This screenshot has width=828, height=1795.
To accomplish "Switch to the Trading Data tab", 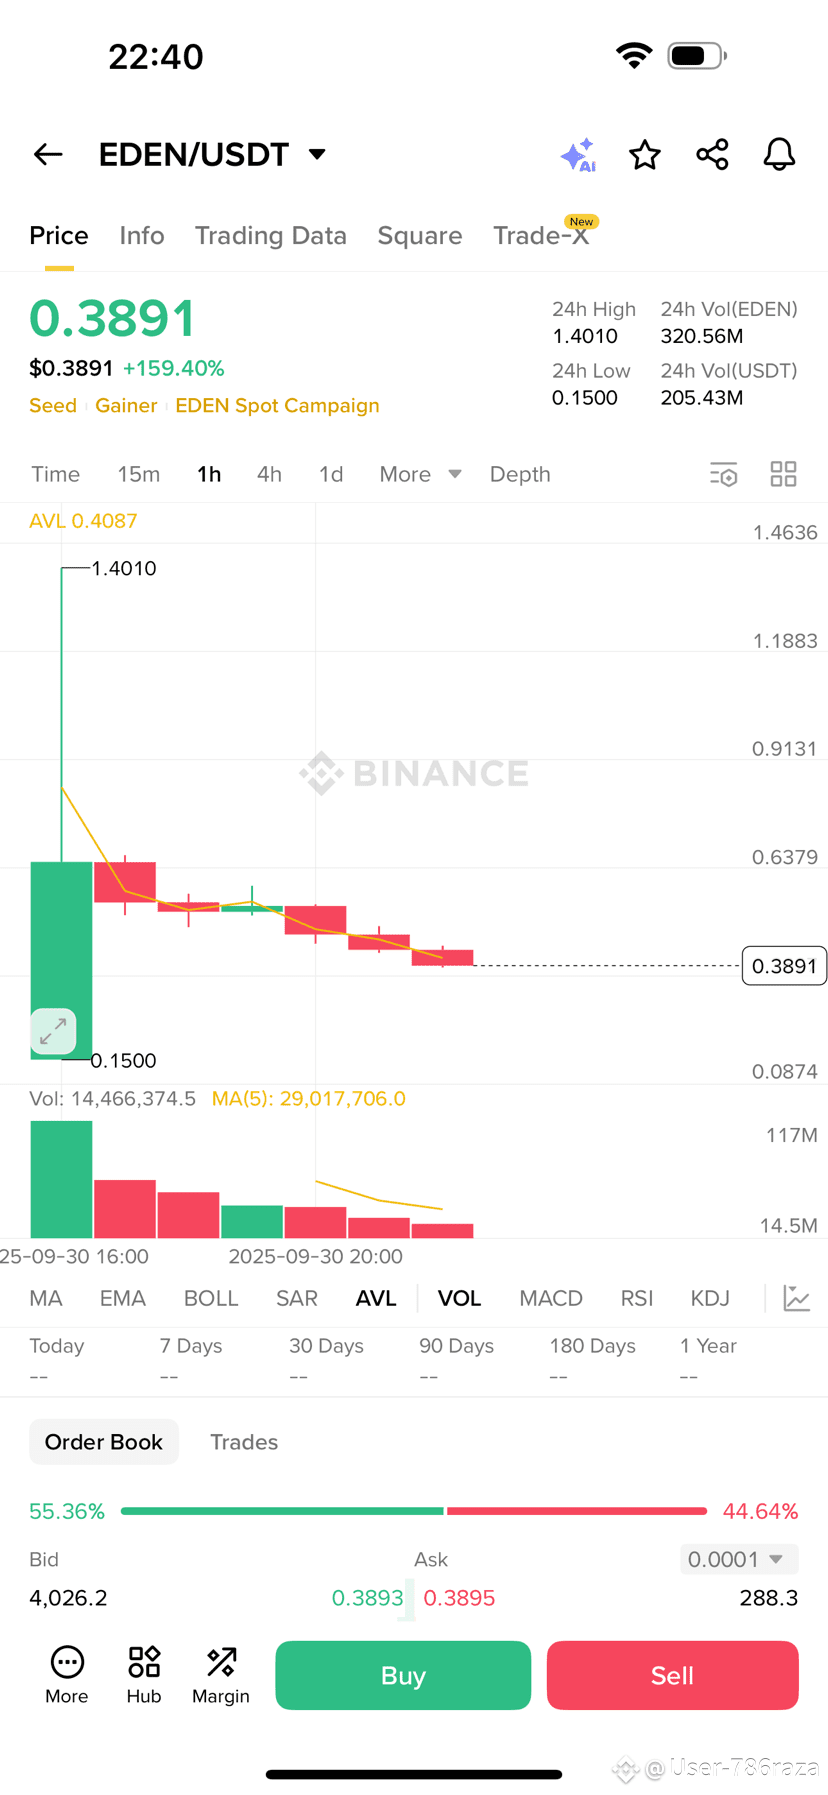I will pos(270,236).
